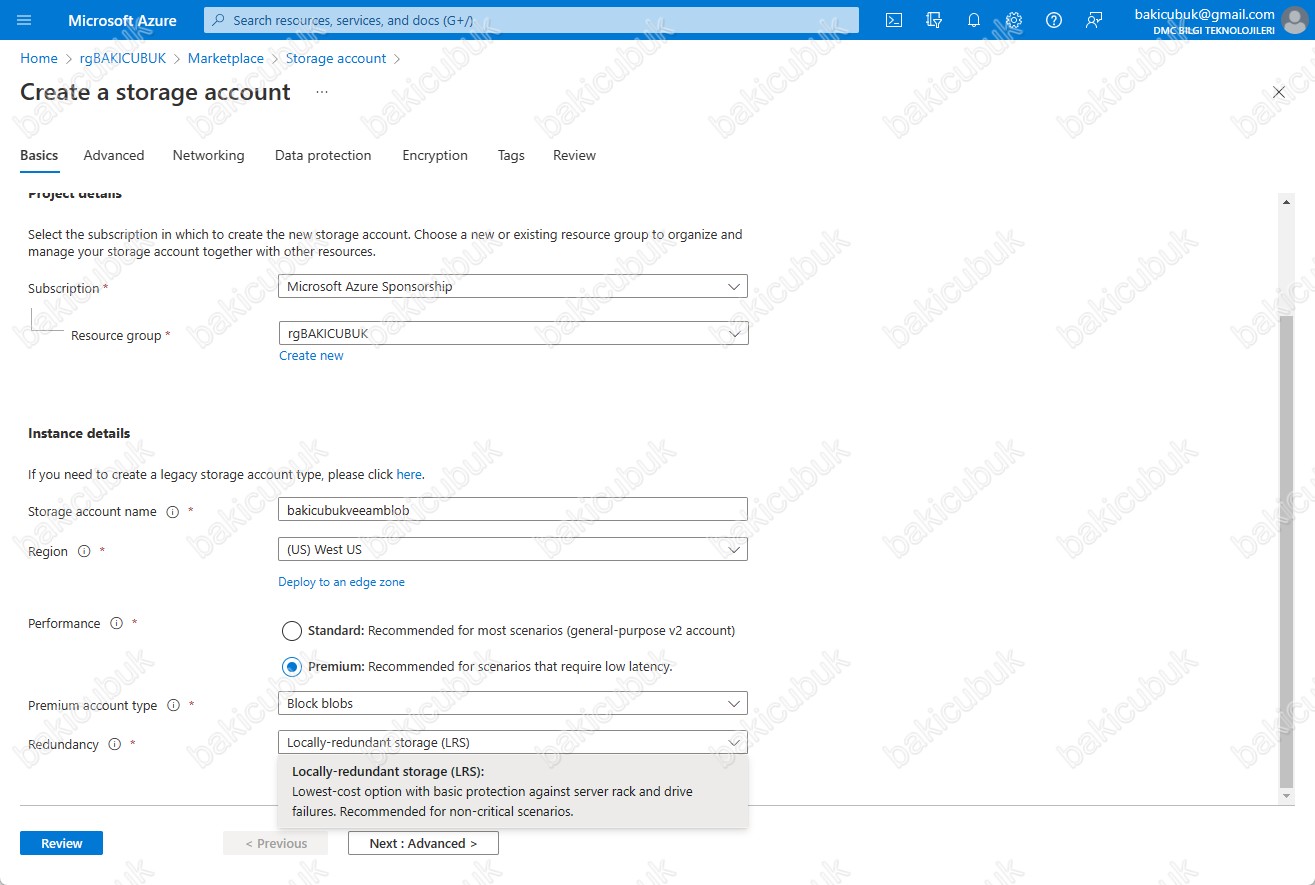1315x885 pixels.
Task: Open the Redundancy dropdown
Action: point(513,743)
